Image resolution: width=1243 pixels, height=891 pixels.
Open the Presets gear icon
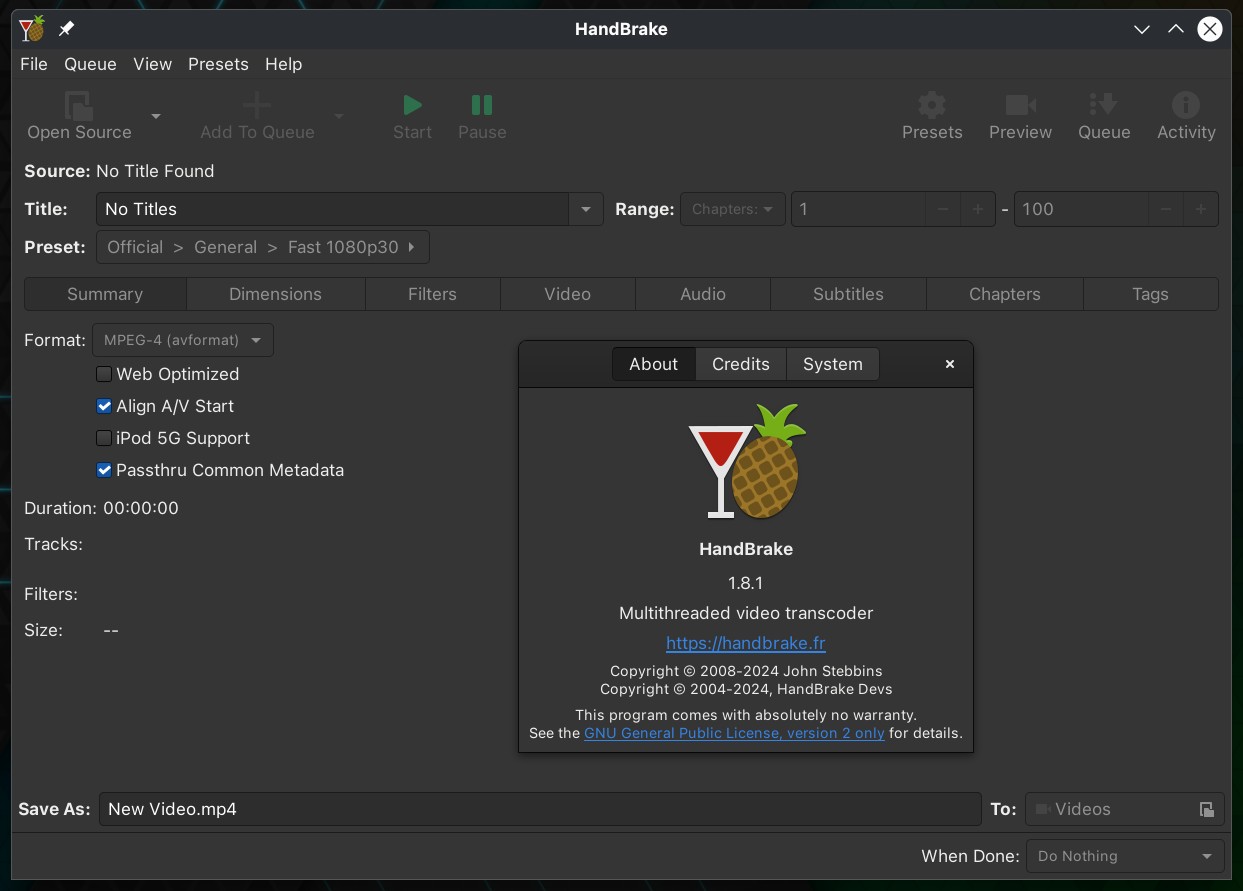point(932,105)
